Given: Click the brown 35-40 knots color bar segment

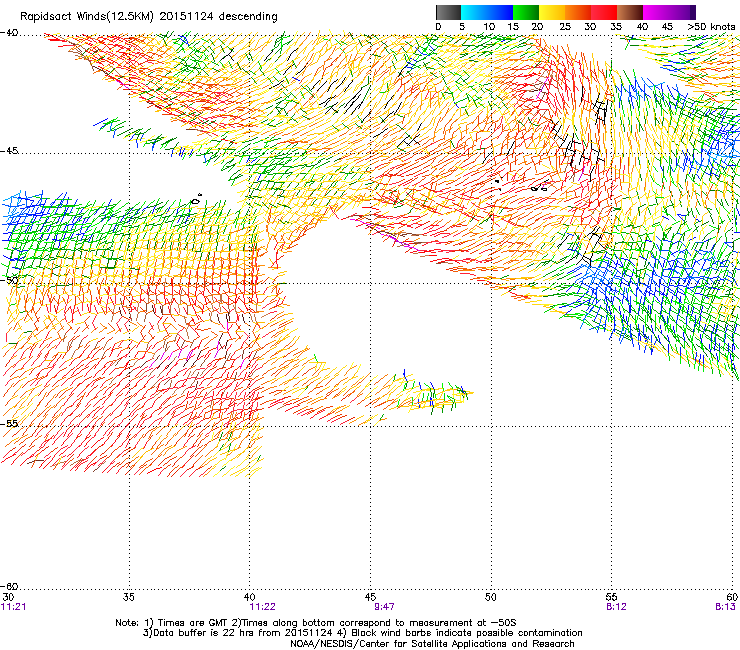Looking at the screenshot, I should click(x=630, y=12).
